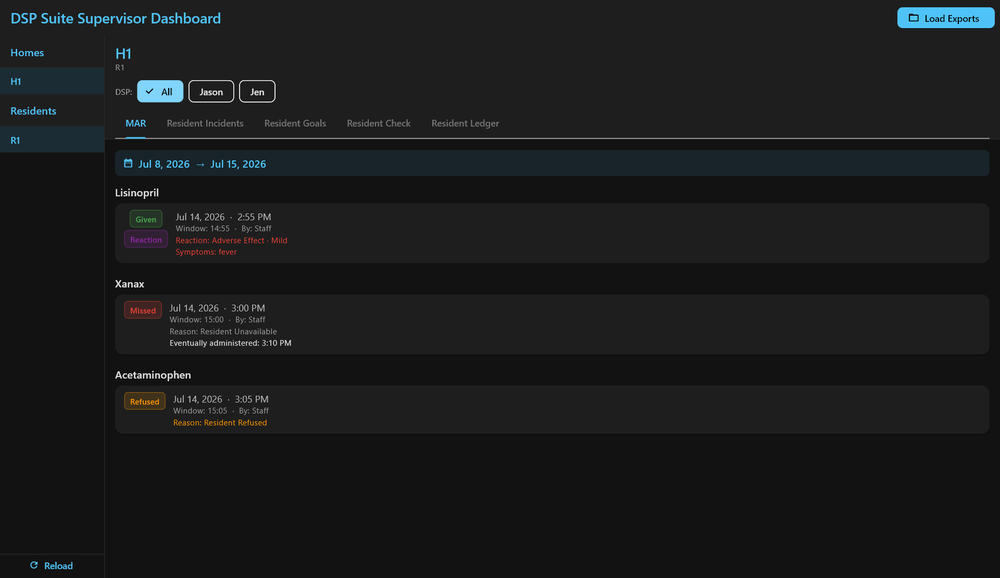Click the checkmark icon on All chip
Screen dimensions: 1000x578
point(149,91)
